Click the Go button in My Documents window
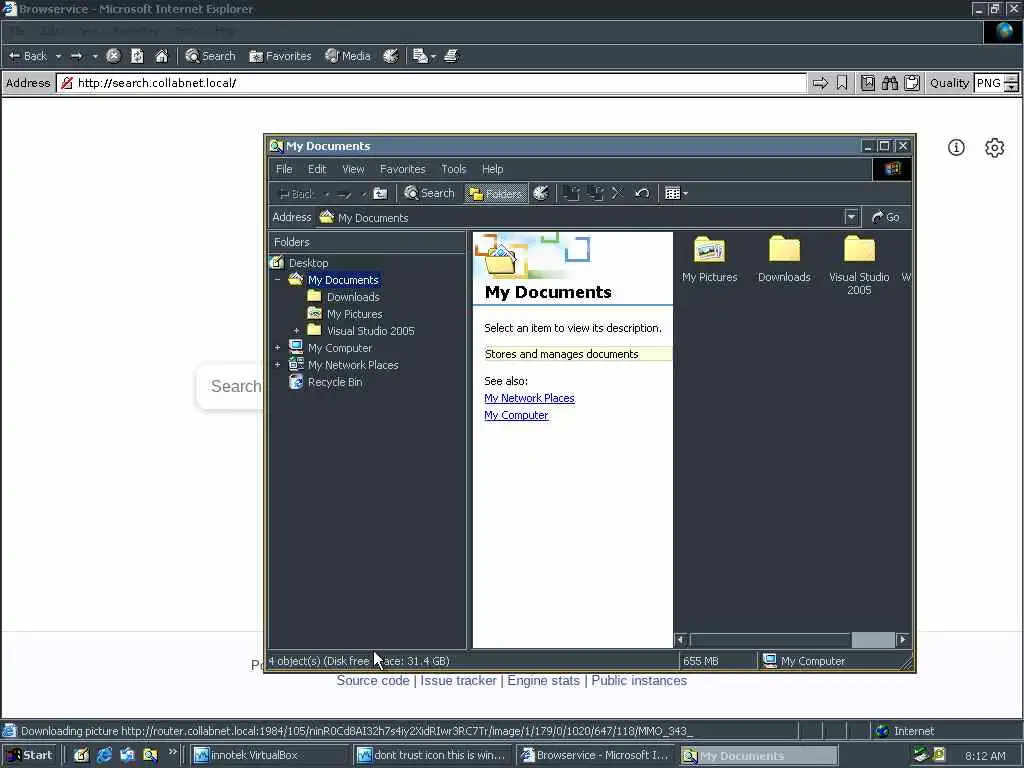Image resolution: width=1024 pixels, height=768 pixels. (886, 217)
